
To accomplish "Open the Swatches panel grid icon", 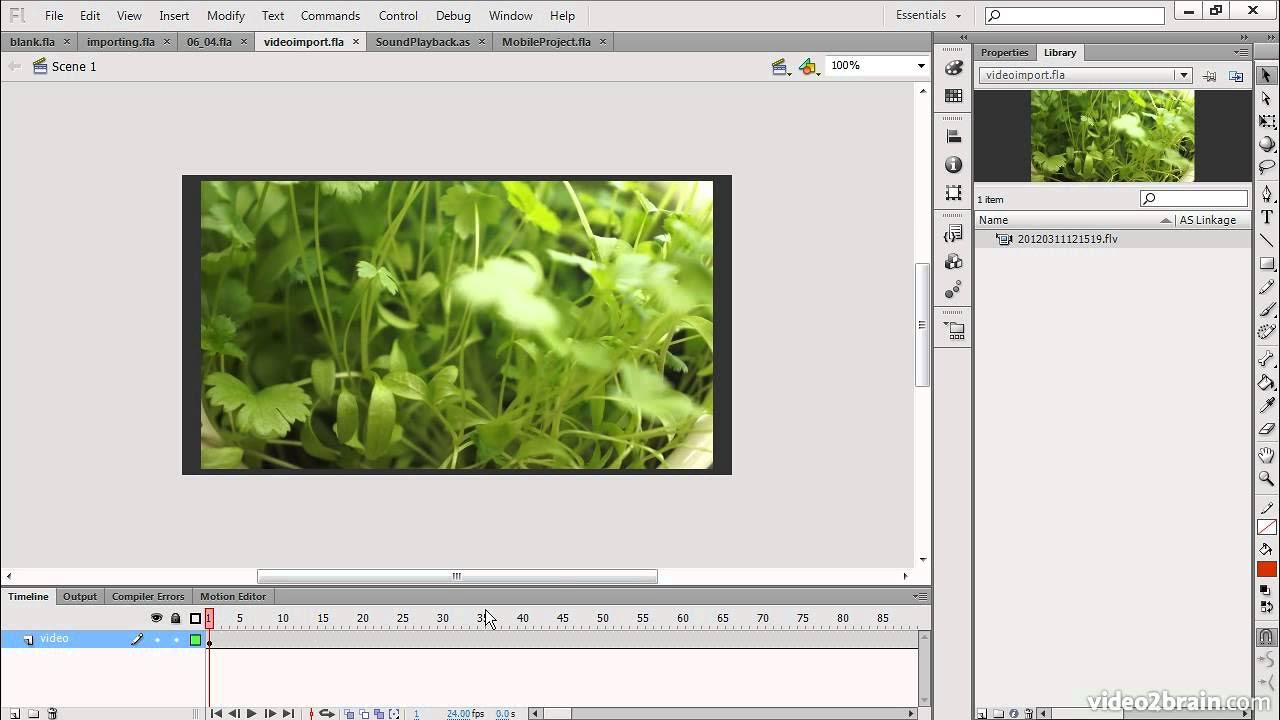I will (954, 96).
